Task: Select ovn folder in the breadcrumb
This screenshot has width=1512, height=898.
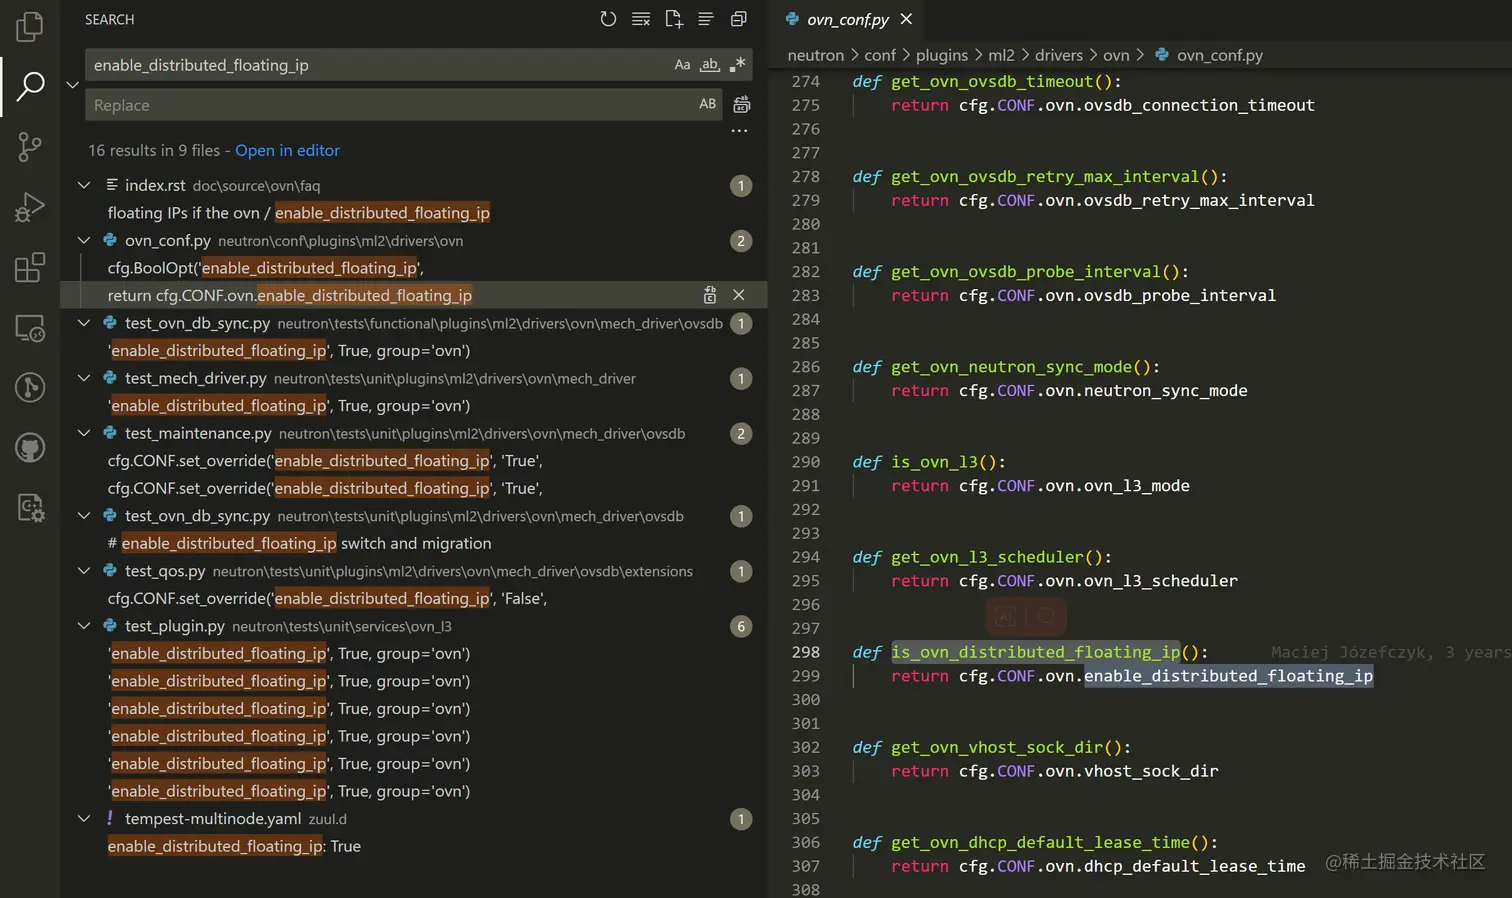Action: (1116, 55)
